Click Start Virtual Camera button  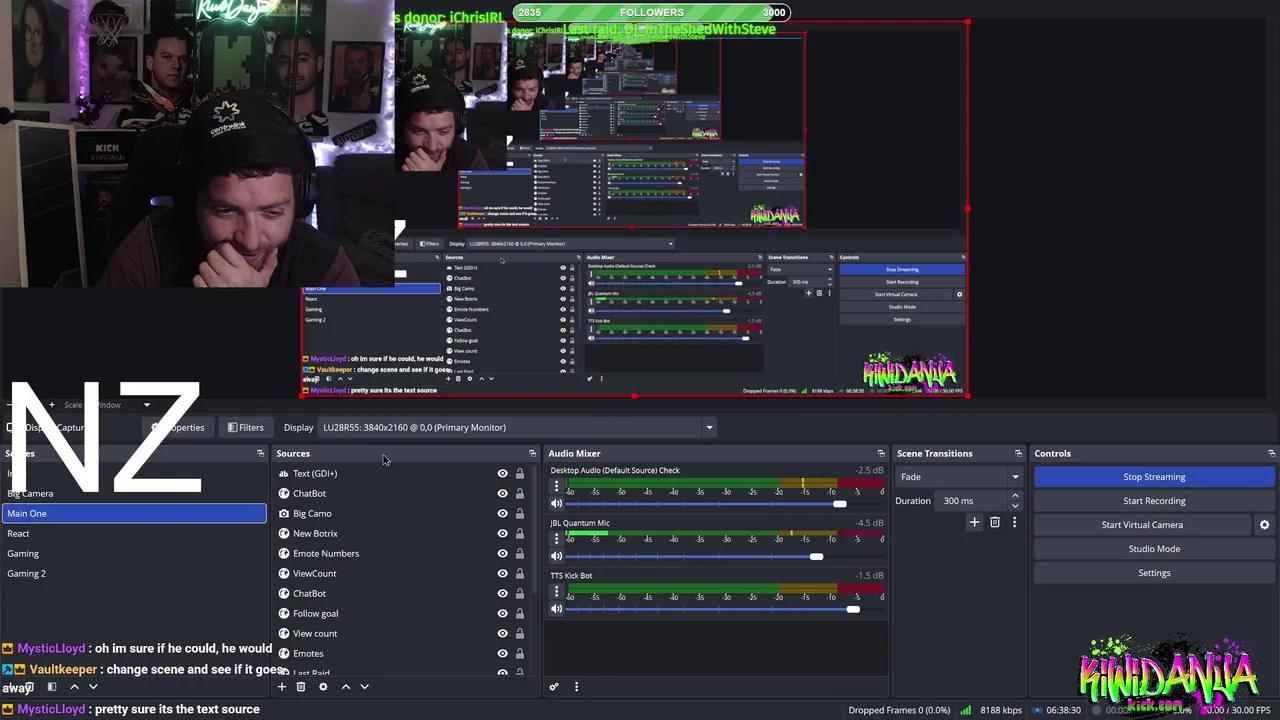click(1142, 525)
